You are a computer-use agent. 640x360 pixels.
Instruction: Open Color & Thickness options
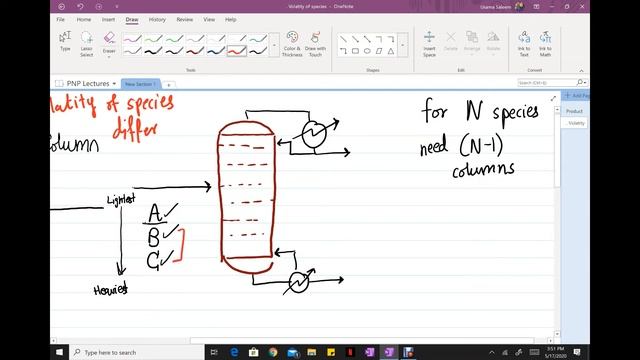(x=292, y=44)
